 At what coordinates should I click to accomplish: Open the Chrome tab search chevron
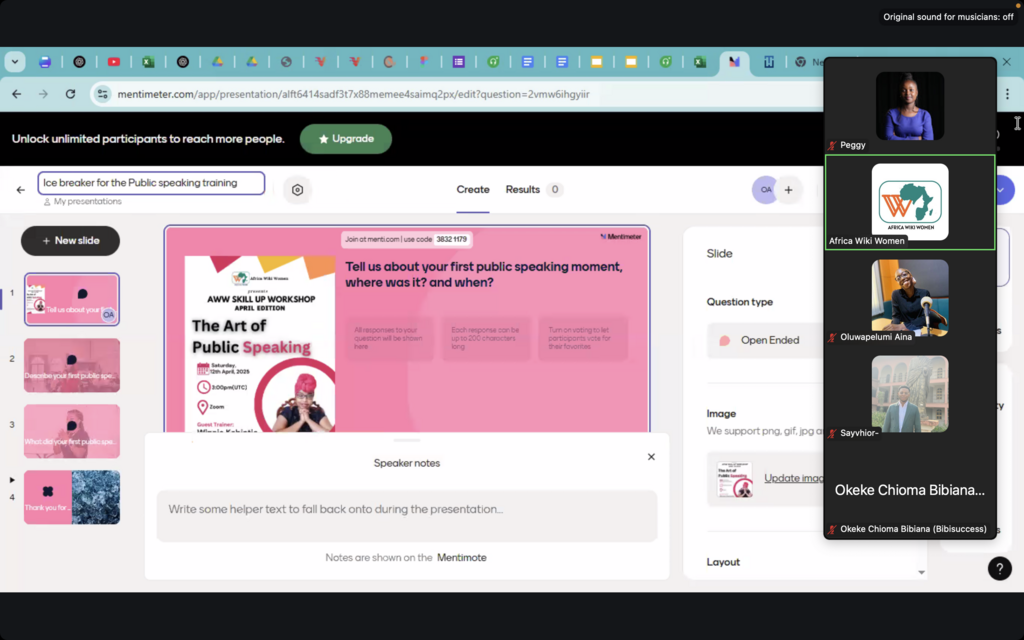[14, 62]
